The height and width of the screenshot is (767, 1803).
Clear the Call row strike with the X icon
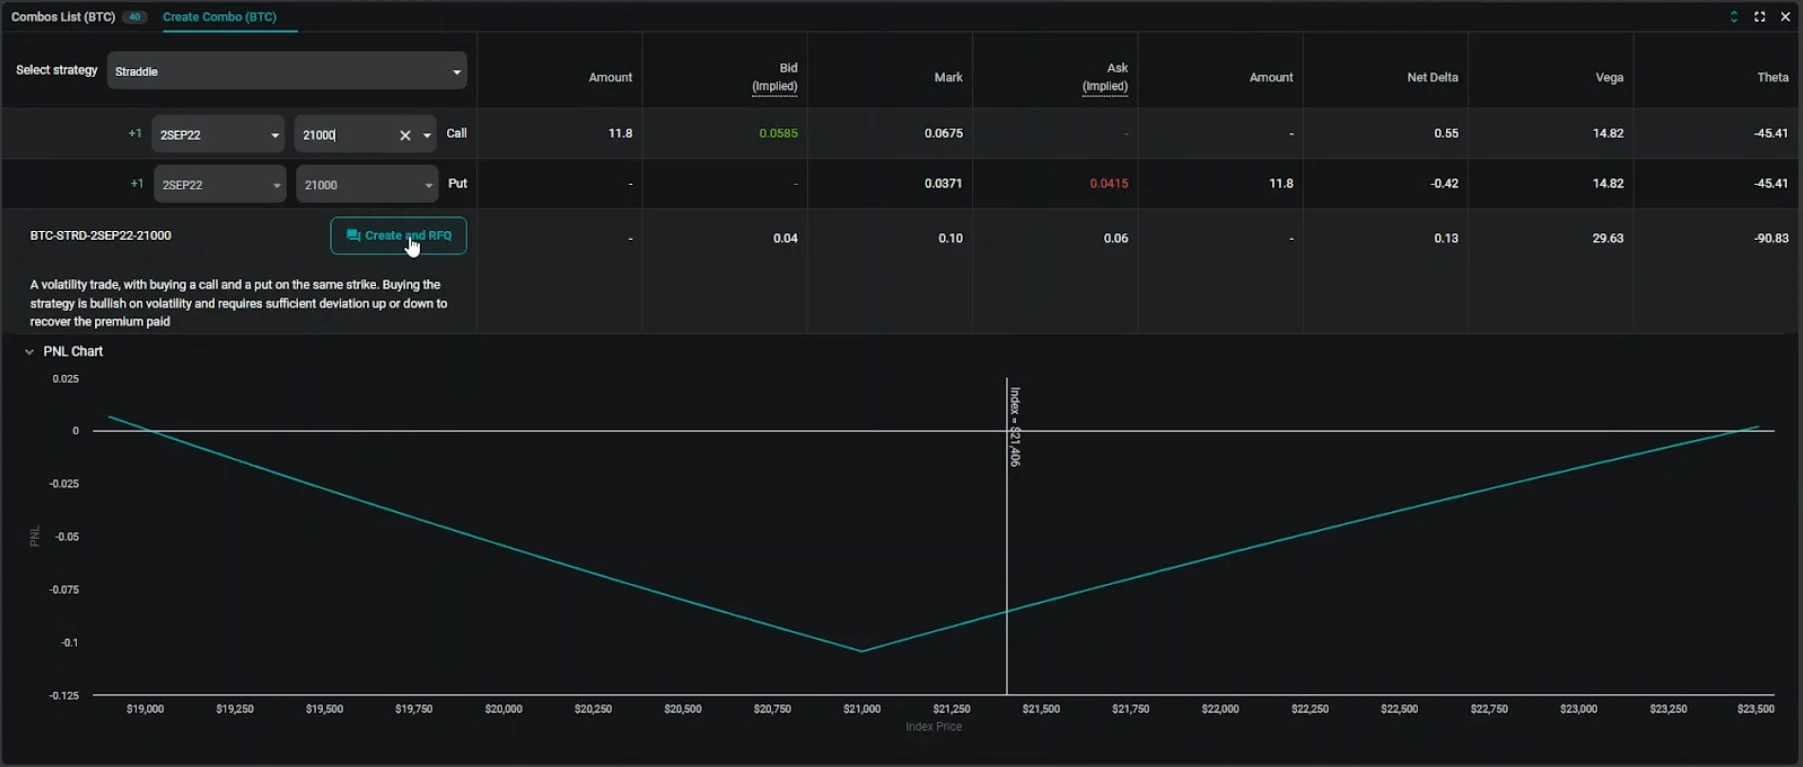tap(405, 135)
